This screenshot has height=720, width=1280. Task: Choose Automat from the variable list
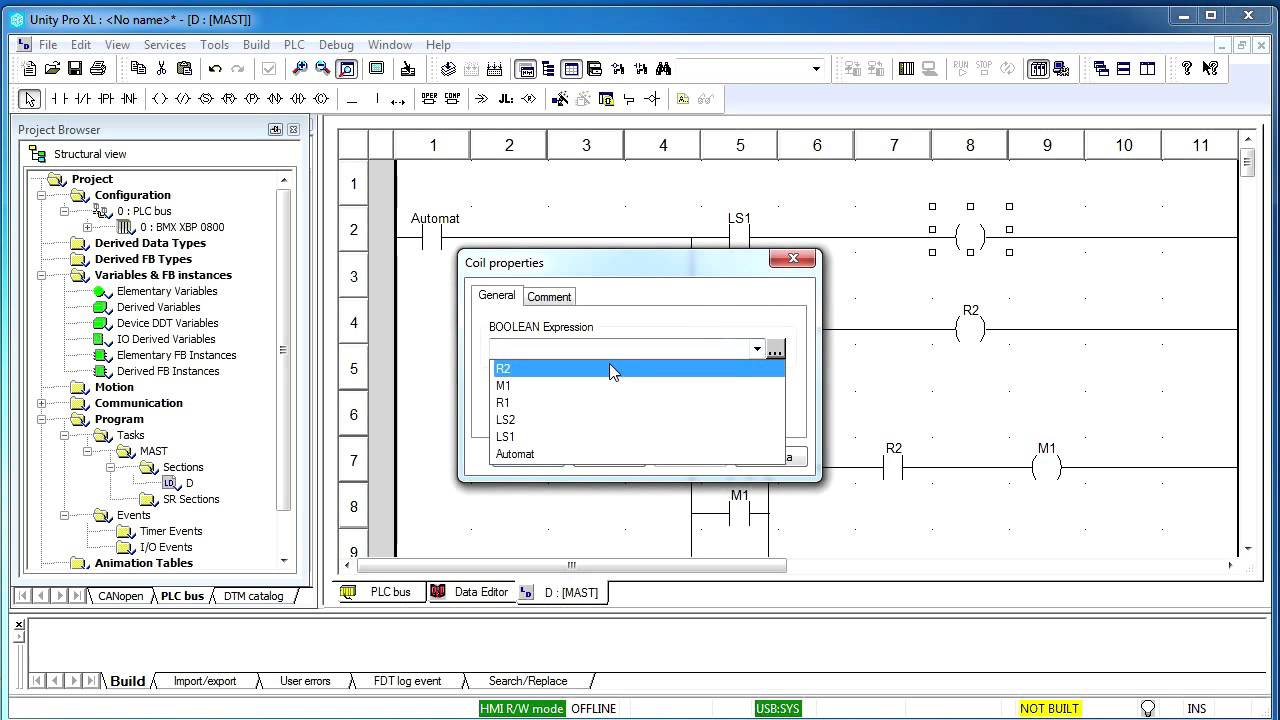click(638, 454)
